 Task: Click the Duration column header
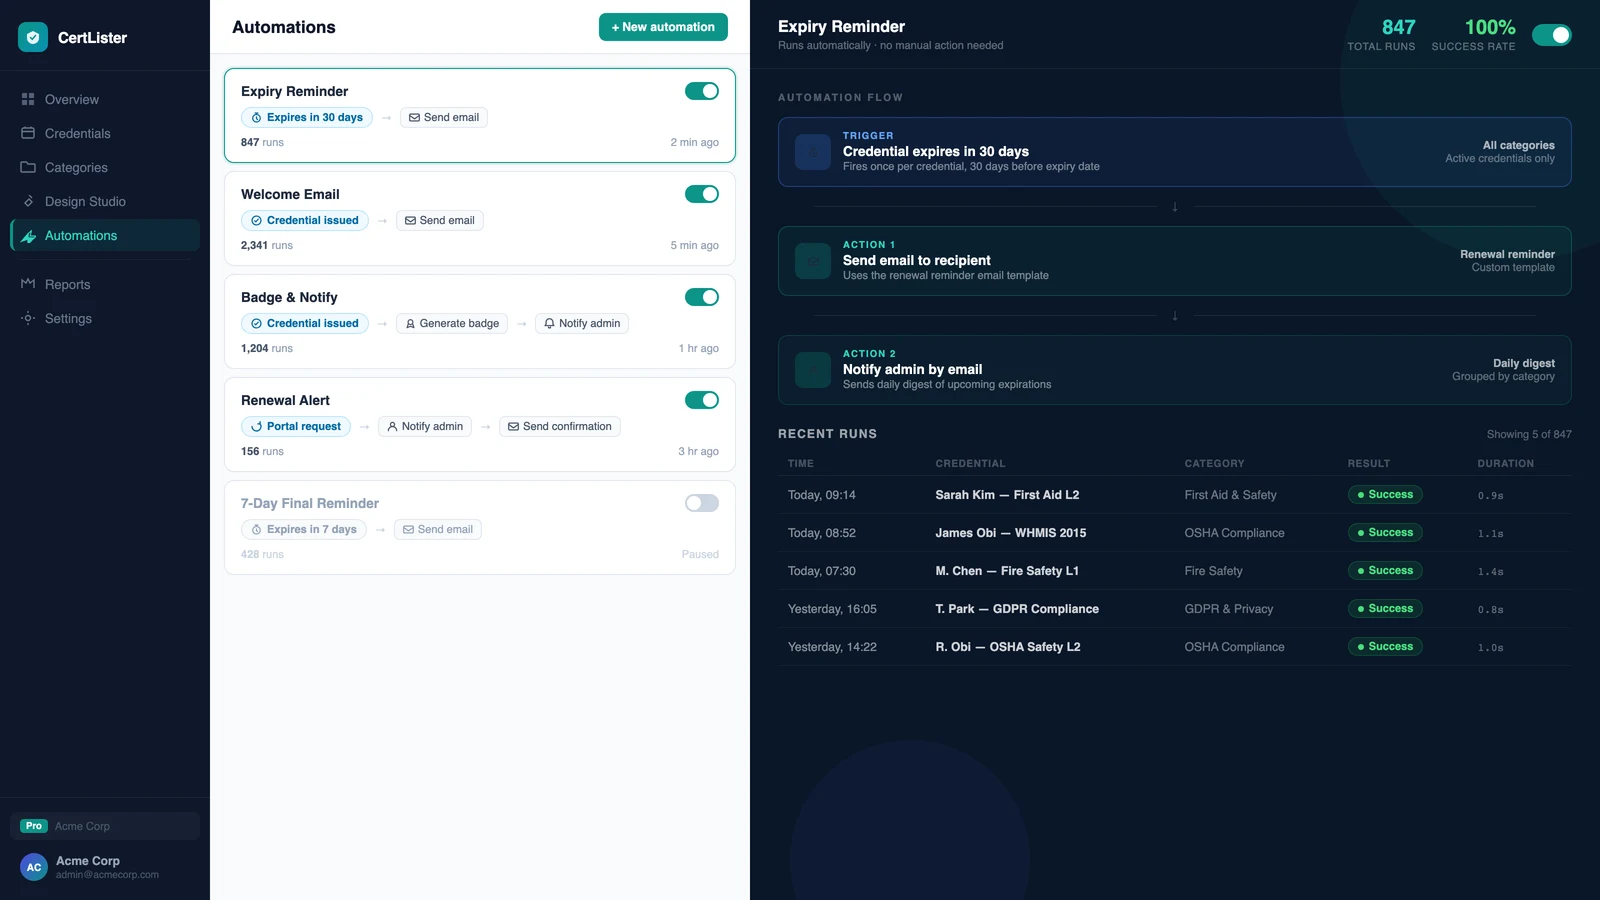[x=1505, y=464]
